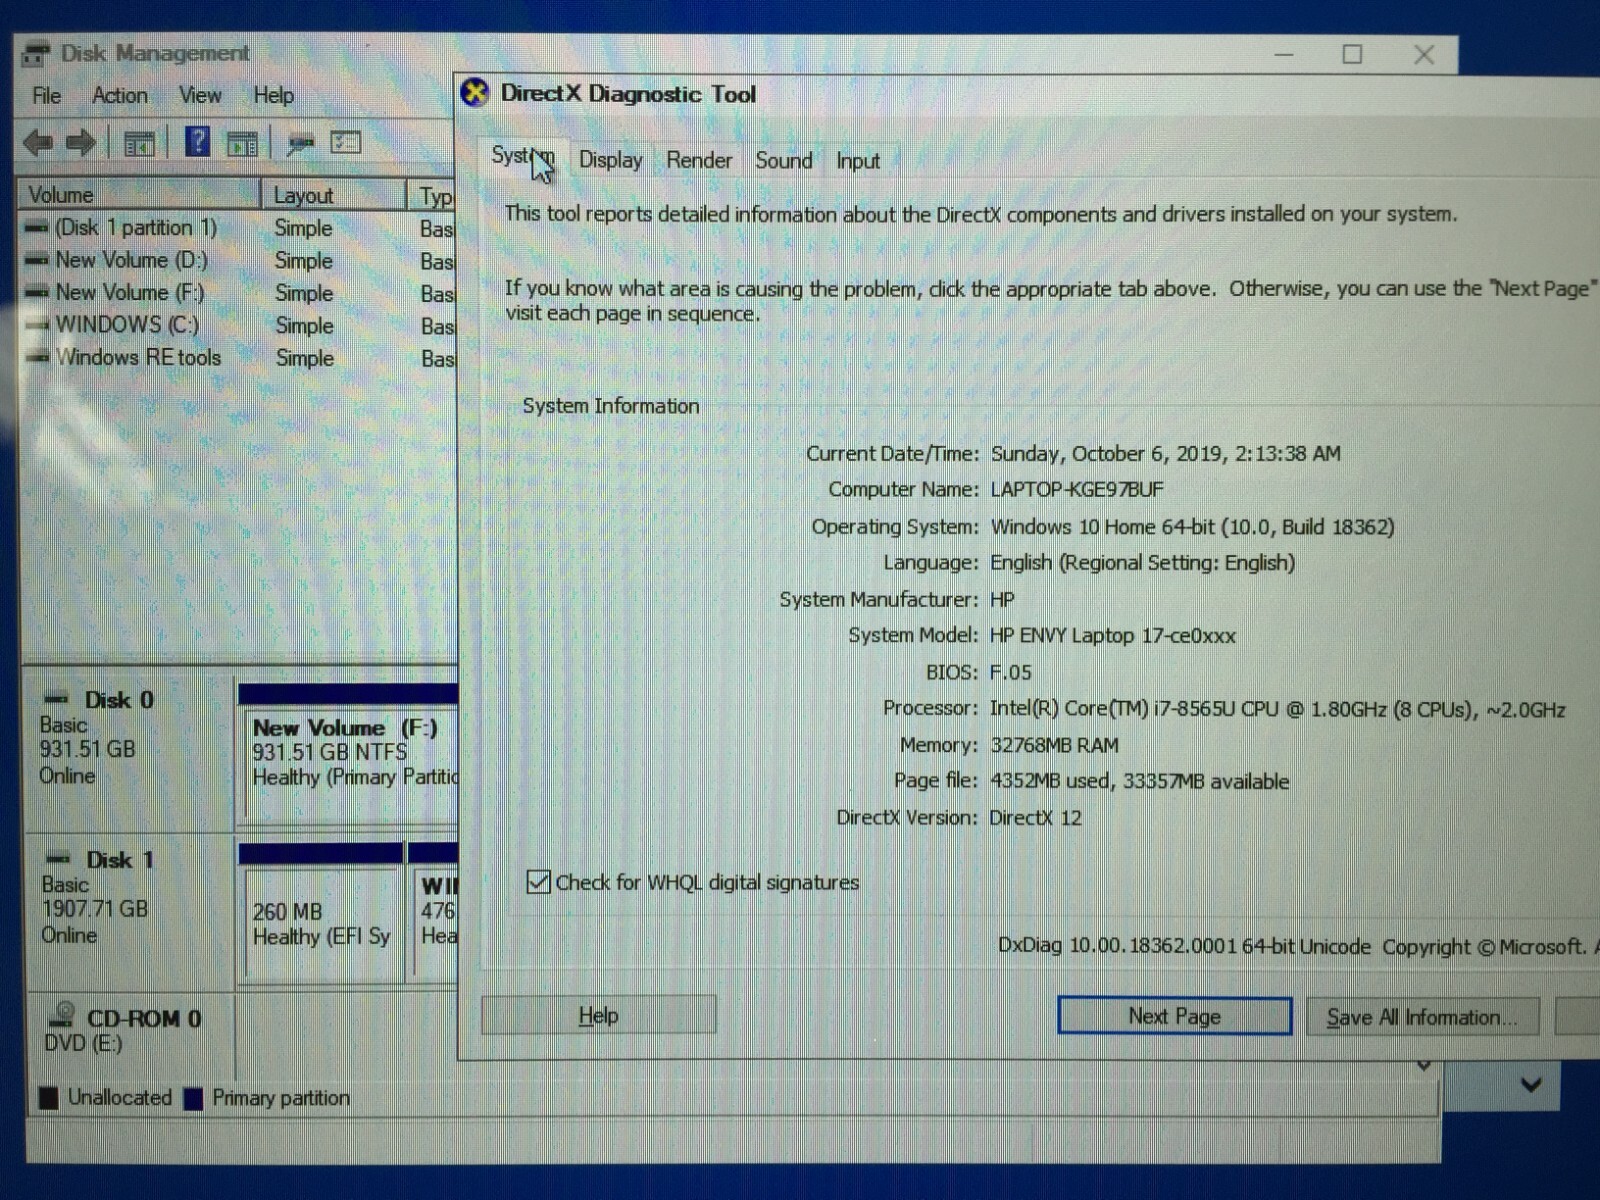The width and height of the screenshot is (1600, 1200).
Task: Select the New Volume (F:) 931.51 GB partition block
Action: click(351, 765)
